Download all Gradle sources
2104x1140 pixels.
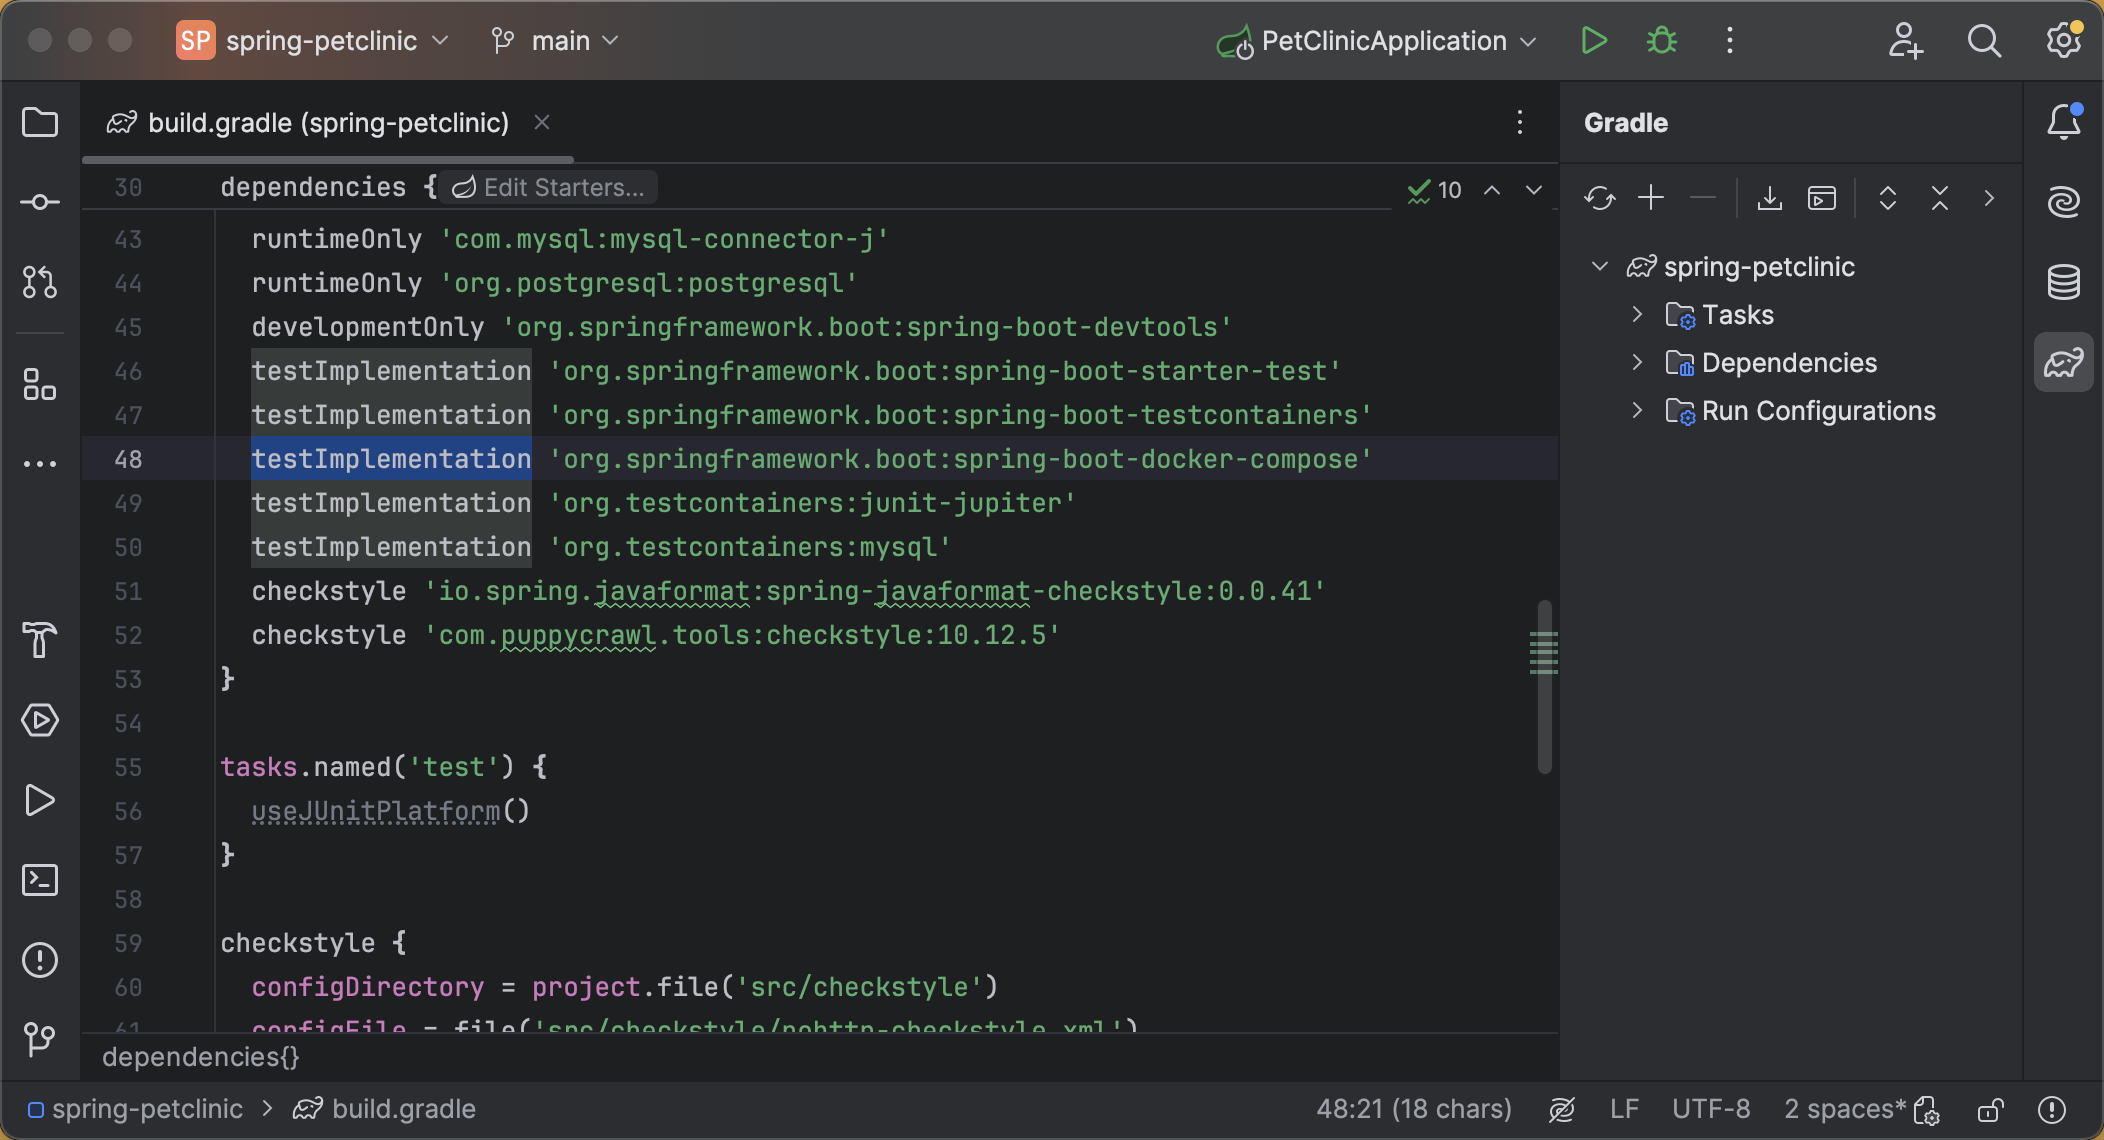click(x=1769, y=198)
